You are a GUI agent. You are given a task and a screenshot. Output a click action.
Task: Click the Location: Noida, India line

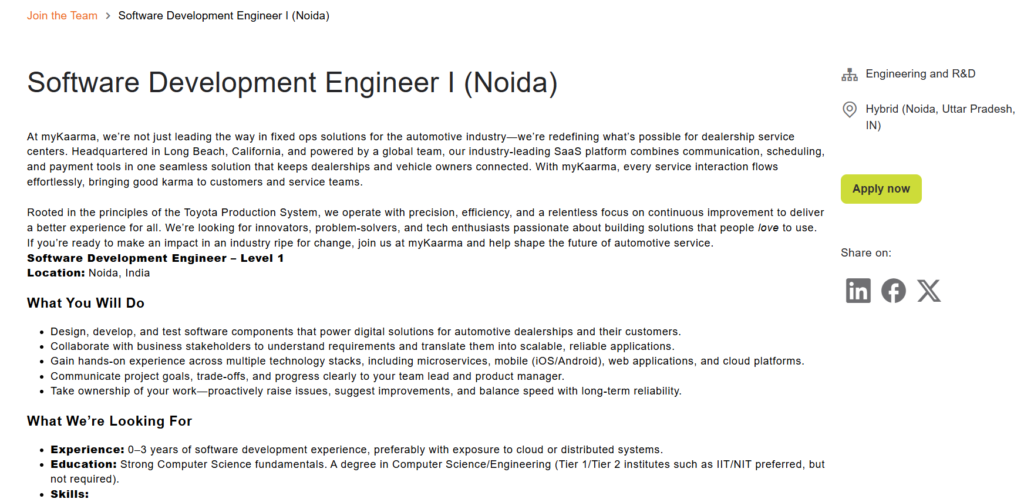coord(88,272)
